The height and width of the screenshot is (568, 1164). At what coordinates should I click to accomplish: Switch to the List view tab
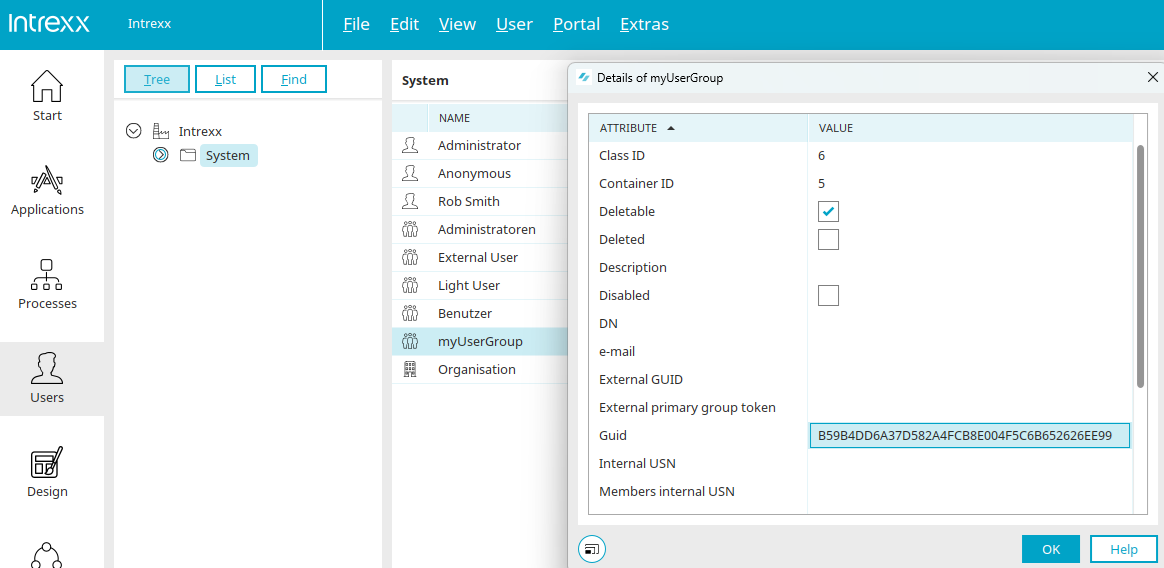pos(226,79)
